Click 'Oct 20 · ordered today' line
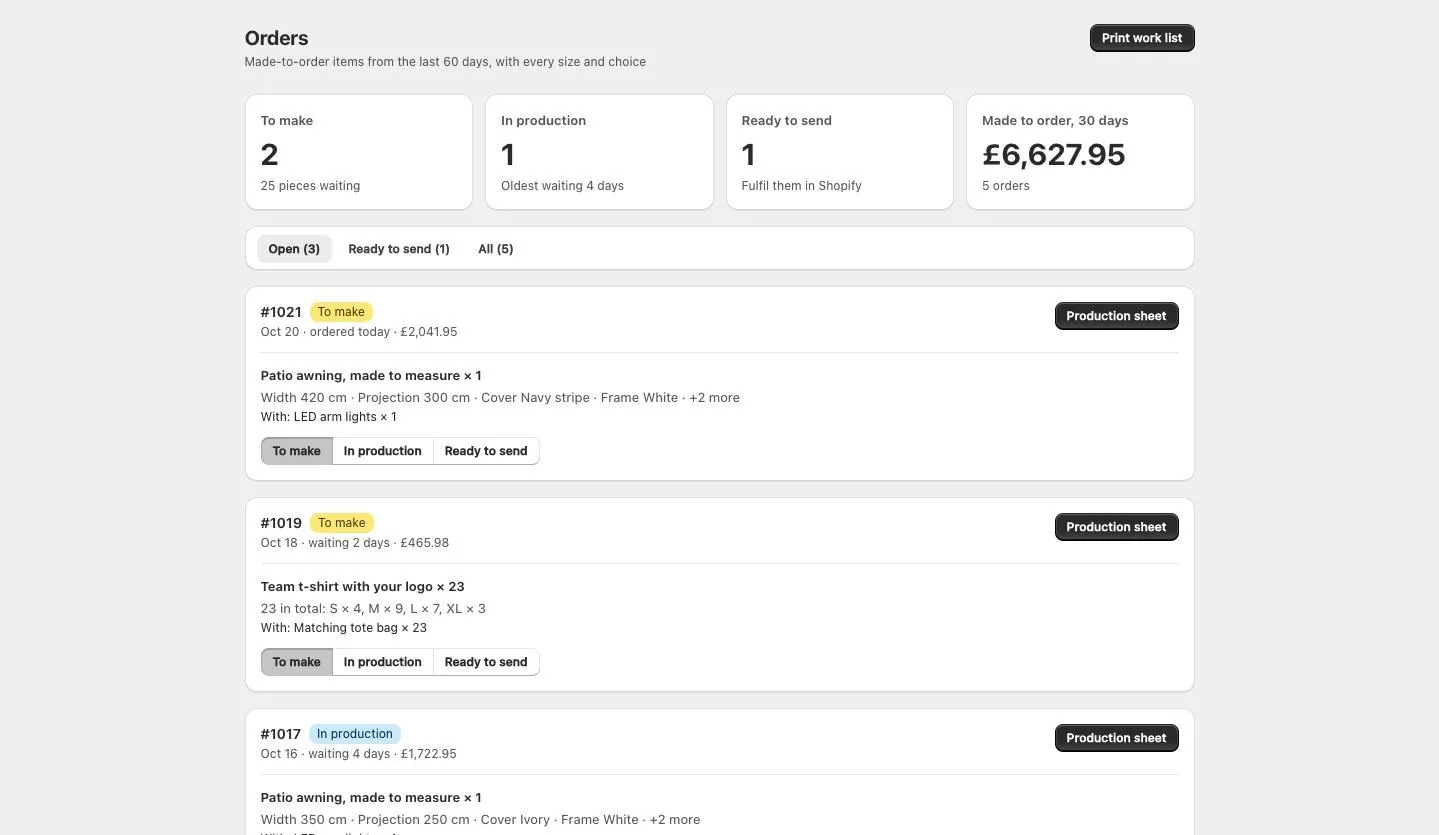The width and height of the screenshot is (1439, 835). pos(359,332)
